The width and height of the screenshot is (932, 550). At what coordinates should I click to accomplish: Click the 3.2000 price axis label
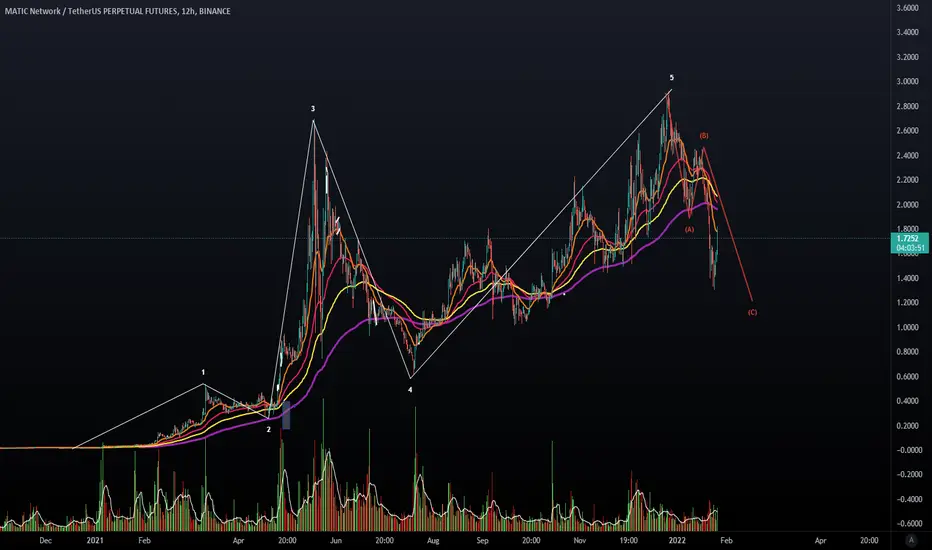tap(907, 58)
